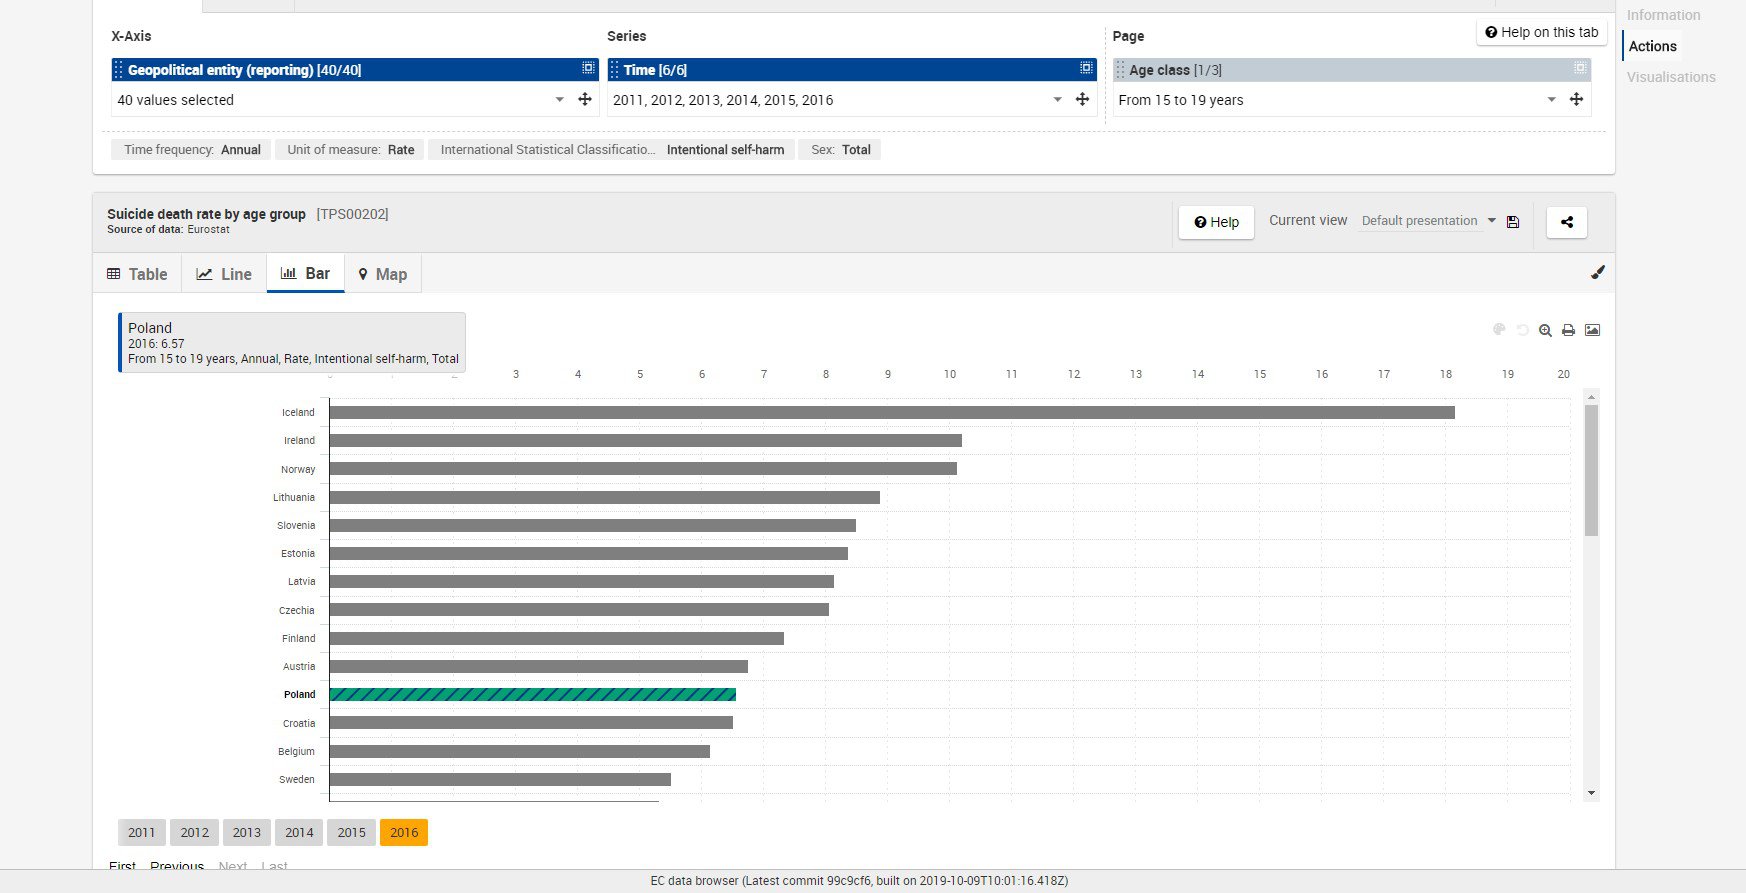The width and height of the screenshot is (1746, 893).
Task: Click the share icon button
Action: click(1566, 222)
